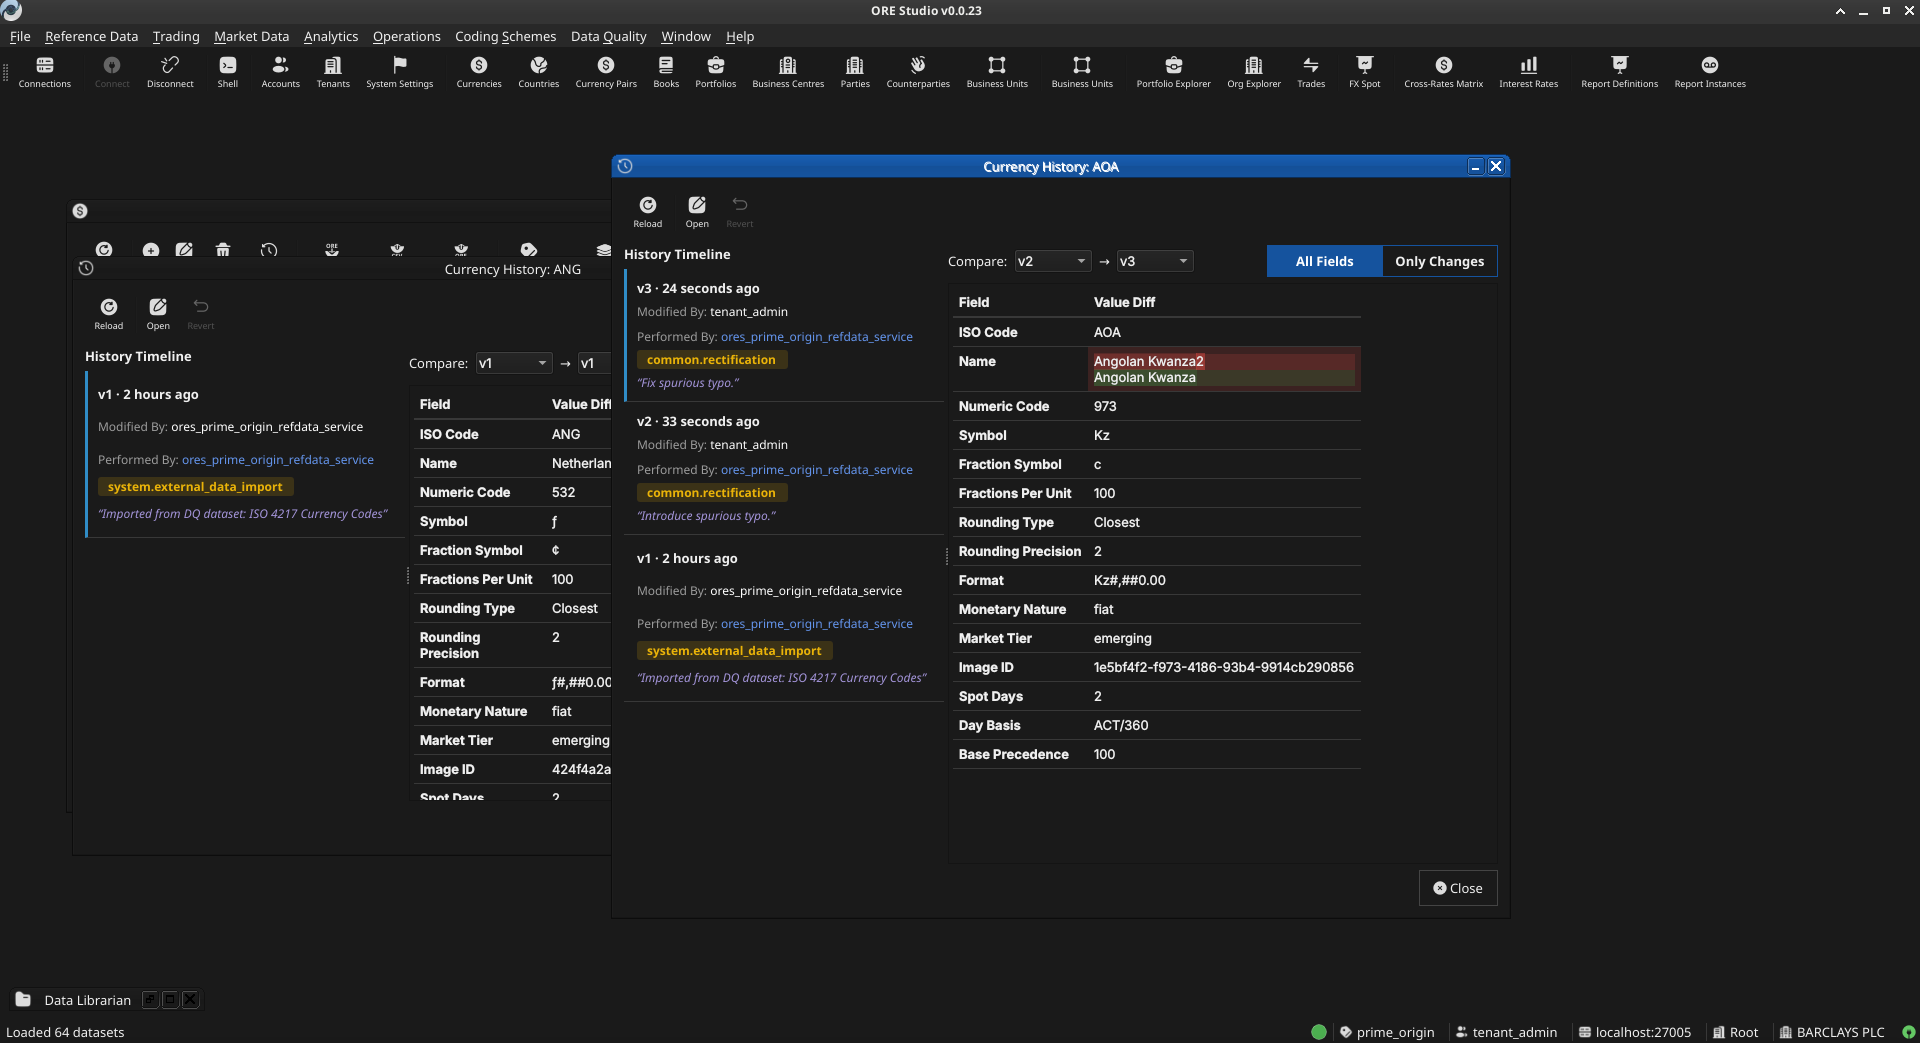Open the Analytics menu
1920x1043 pixels.
coord(331,36)
